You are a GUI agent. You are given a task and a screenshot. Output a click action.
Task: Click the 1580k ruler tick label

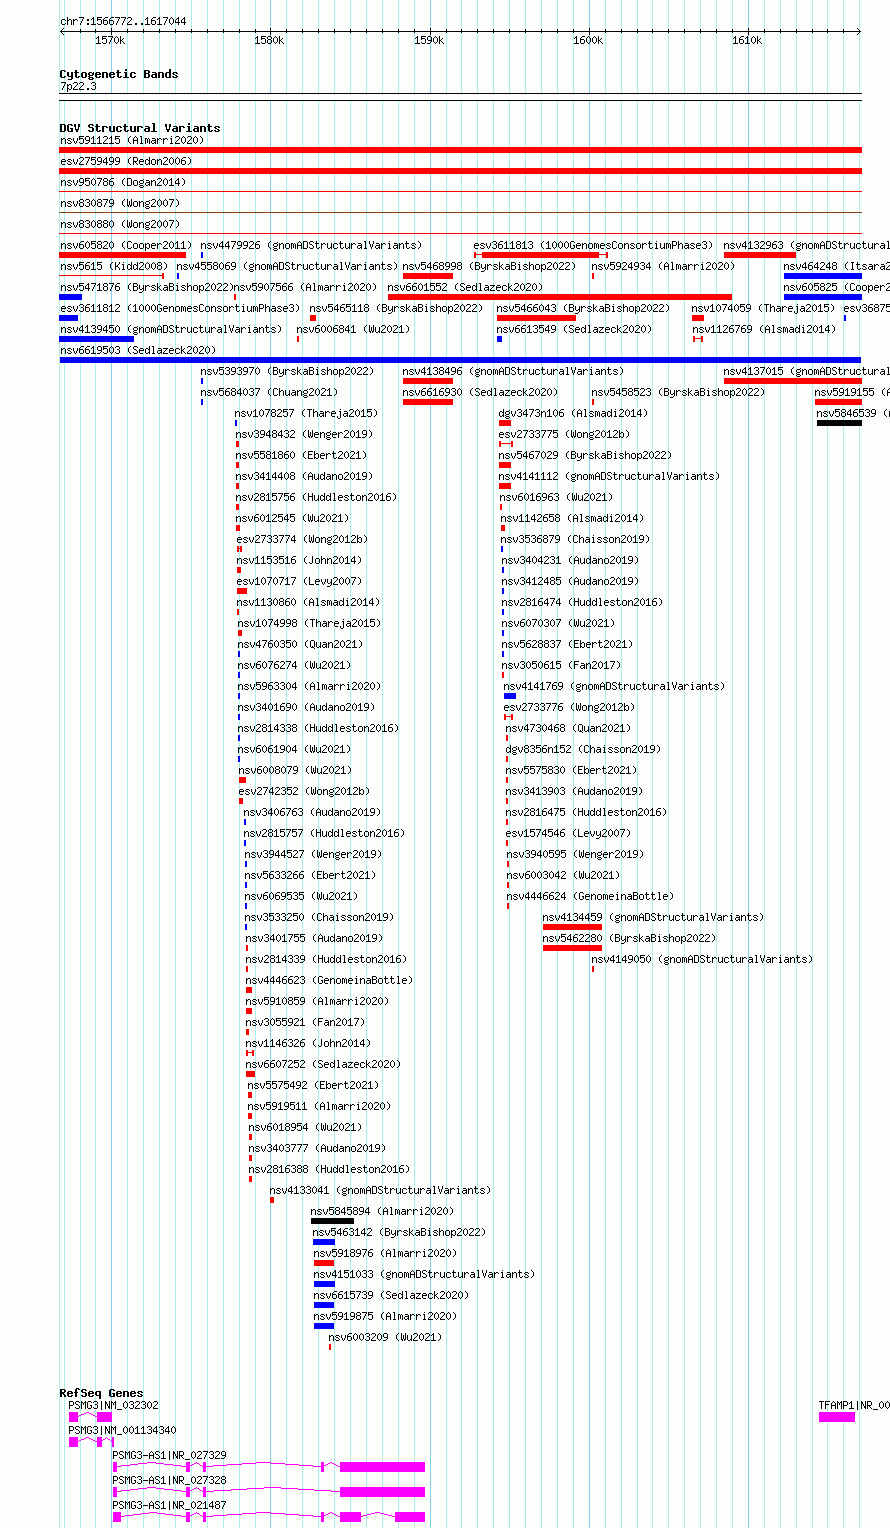click(269, 40)
